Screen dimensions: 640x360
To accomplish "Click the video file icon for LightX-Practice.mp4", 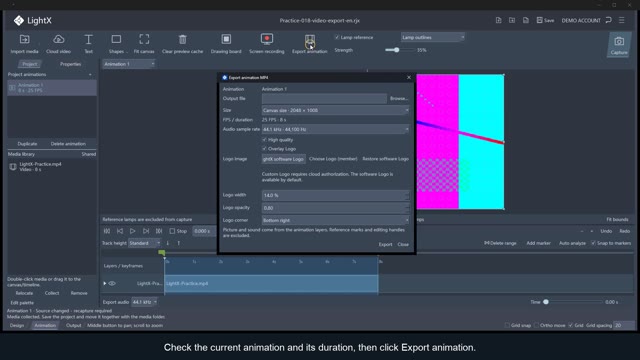I will 13,167.
